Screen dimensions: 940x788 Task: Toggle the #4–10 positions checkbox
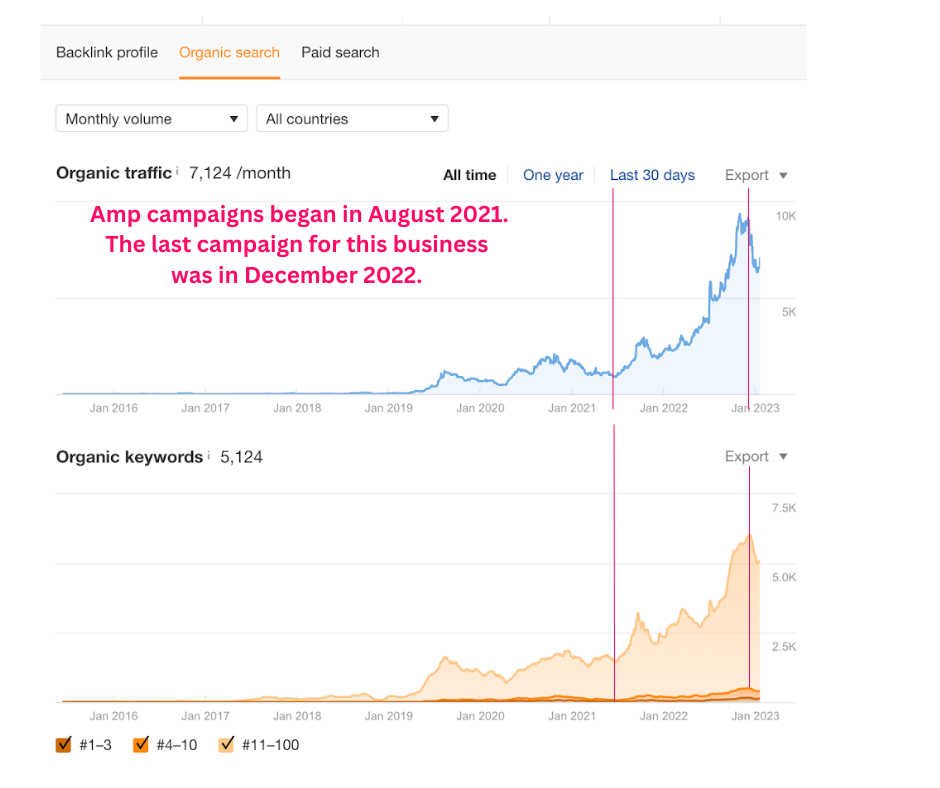coord(141,744)
